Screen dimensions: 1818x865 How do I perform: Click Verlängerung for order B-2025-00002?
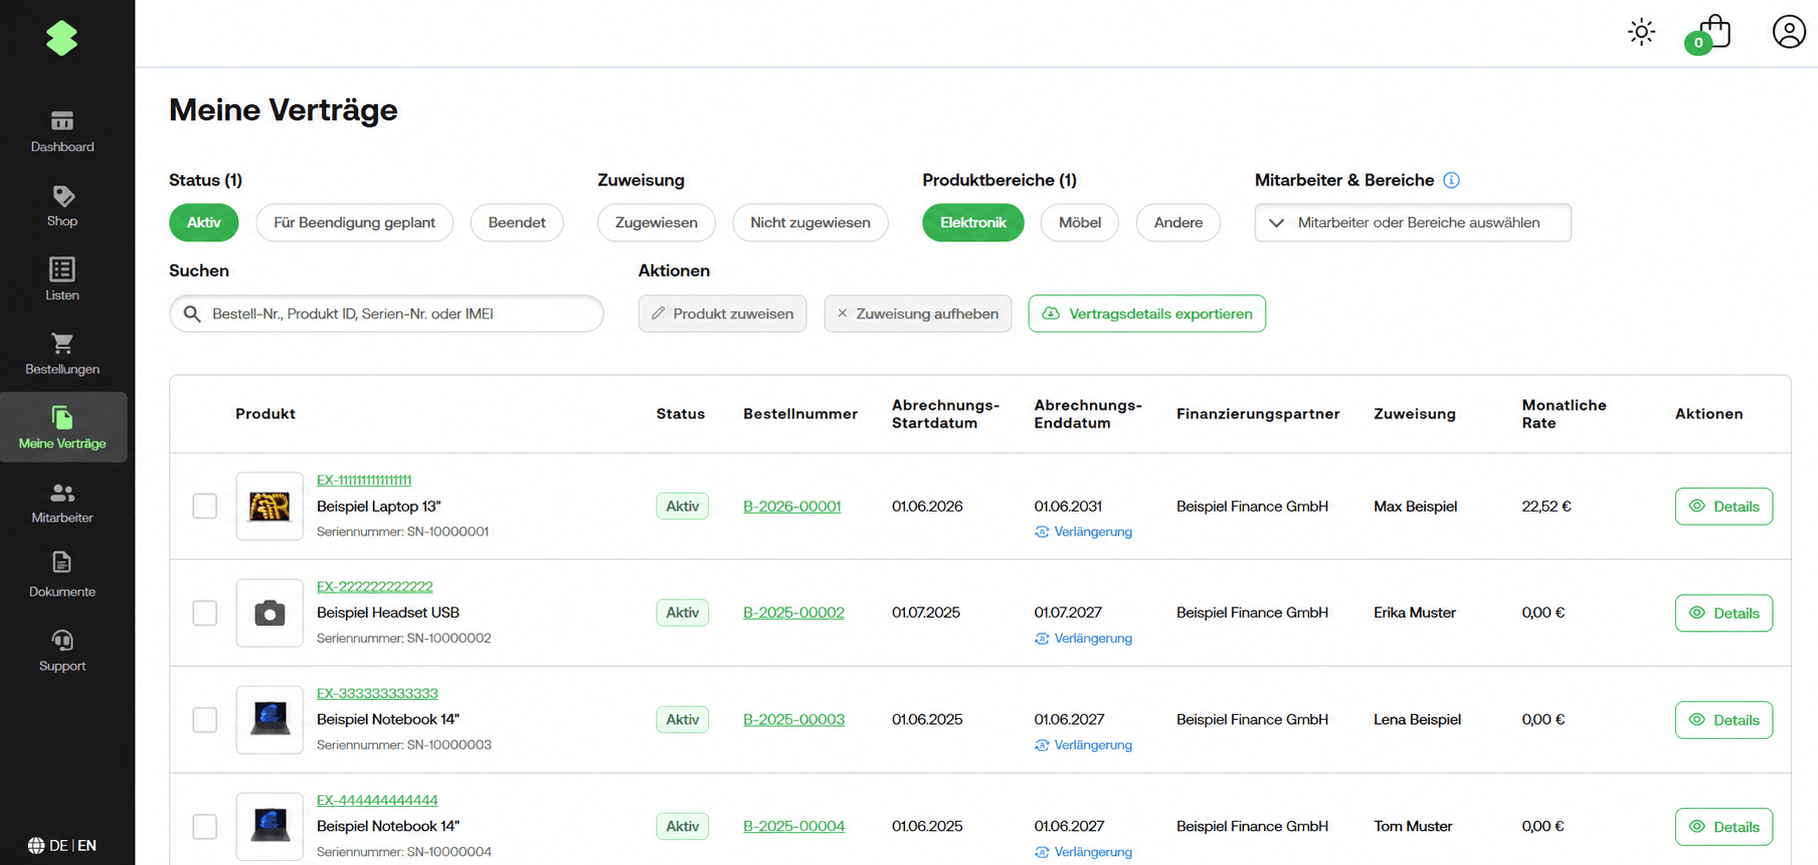[x=1084, y=638]
